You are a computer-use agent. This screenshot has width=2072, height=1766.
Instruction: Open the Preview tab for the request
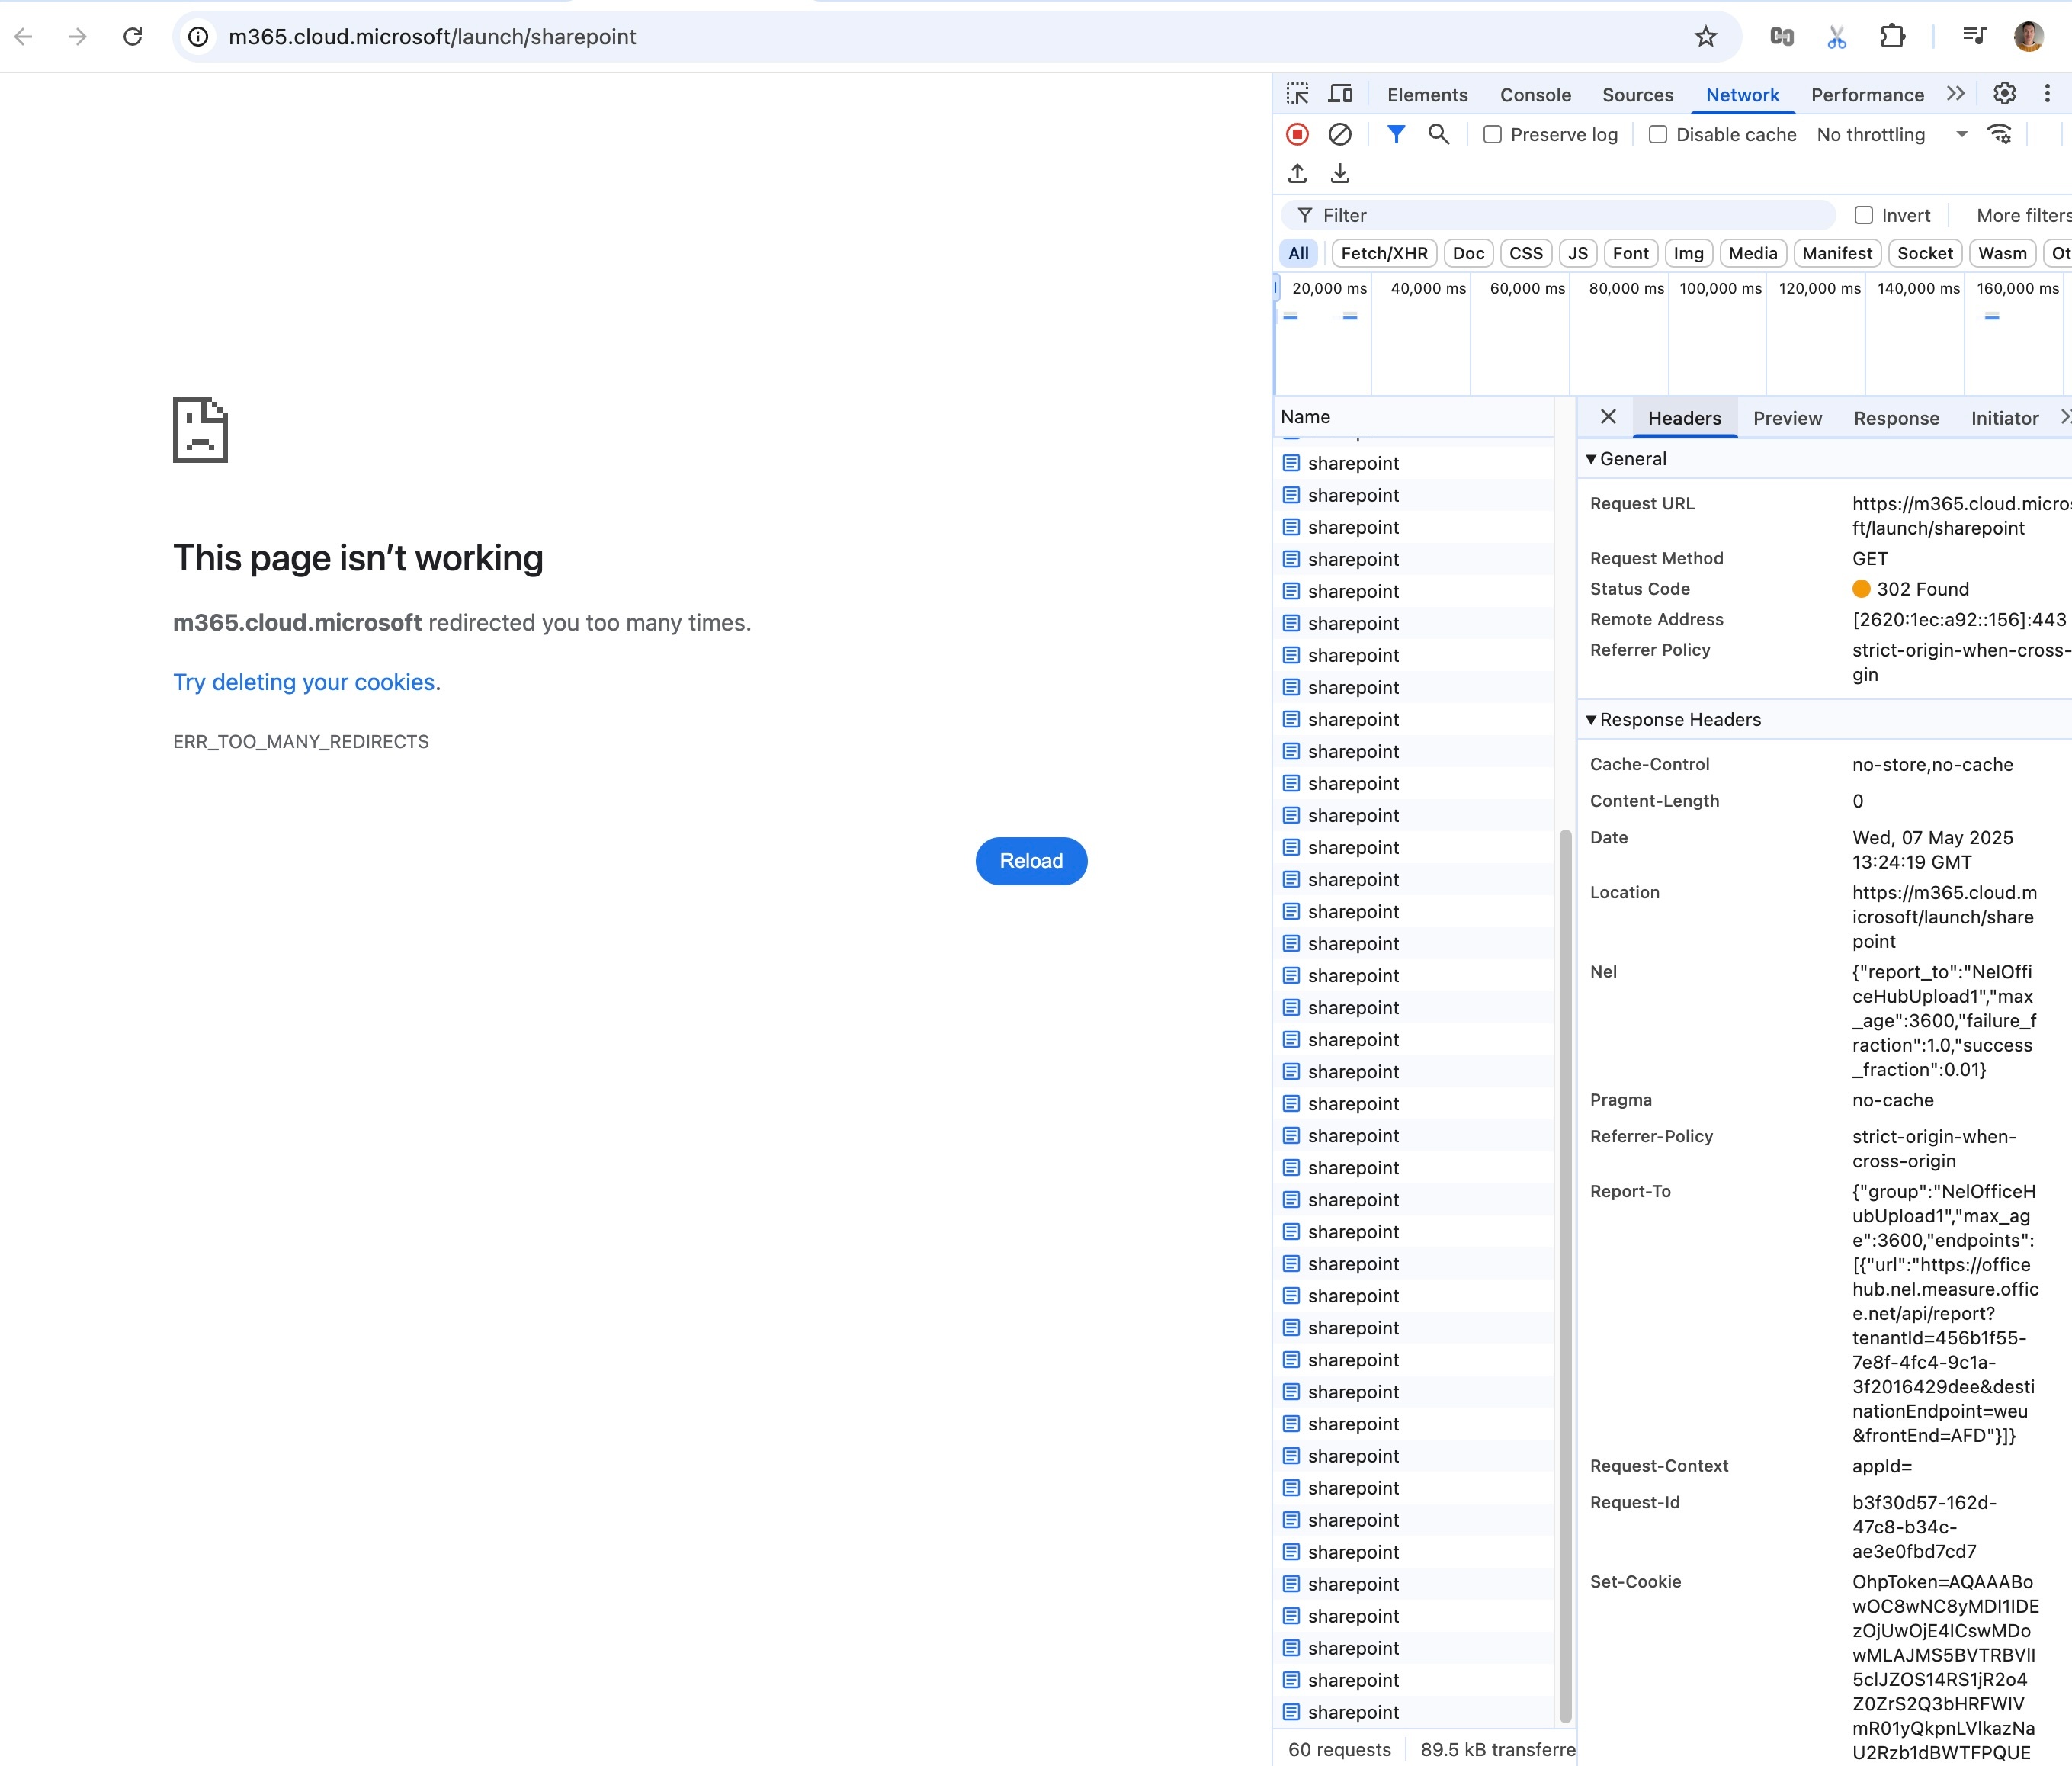pos(1788,418)
